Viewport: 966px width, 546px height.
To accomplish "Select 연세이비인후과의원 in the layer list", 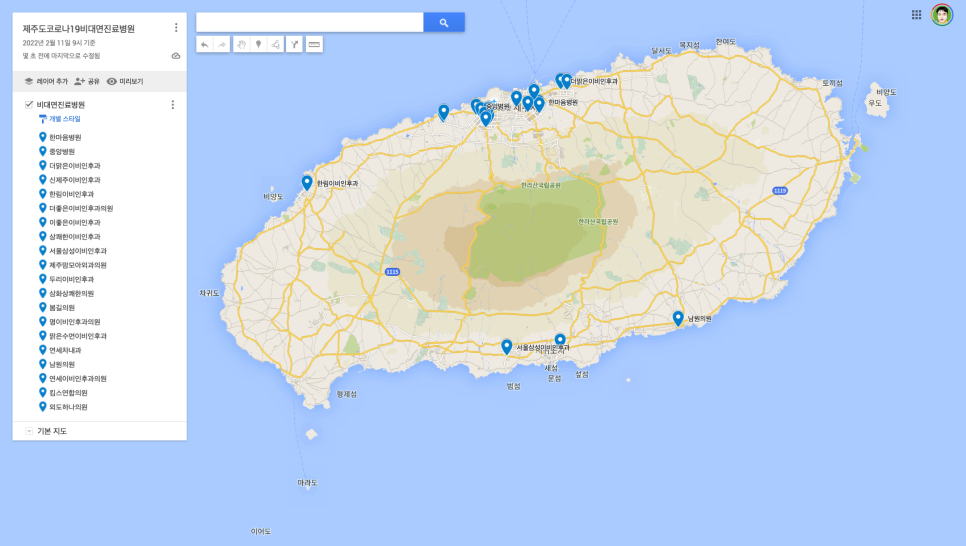I will [78, 378].
